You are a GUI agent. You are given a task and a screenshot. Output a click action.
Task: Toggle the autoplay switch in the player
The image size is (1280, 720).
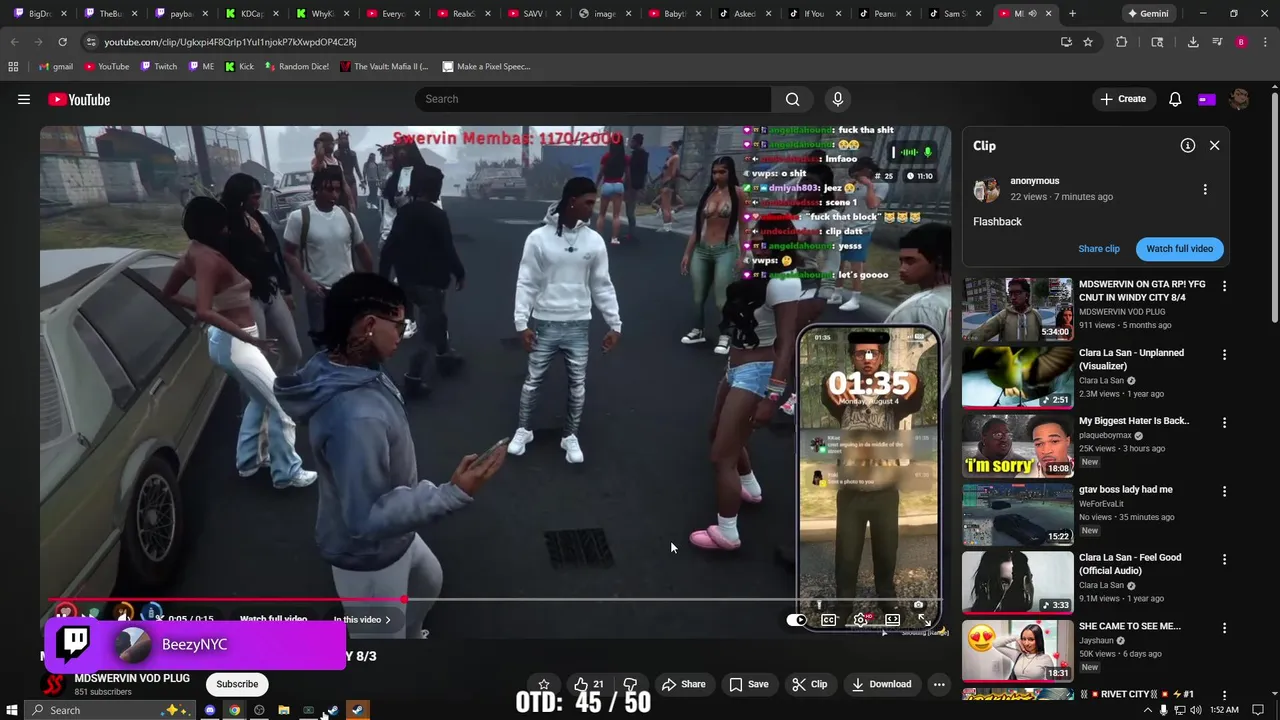pos(796,620)
